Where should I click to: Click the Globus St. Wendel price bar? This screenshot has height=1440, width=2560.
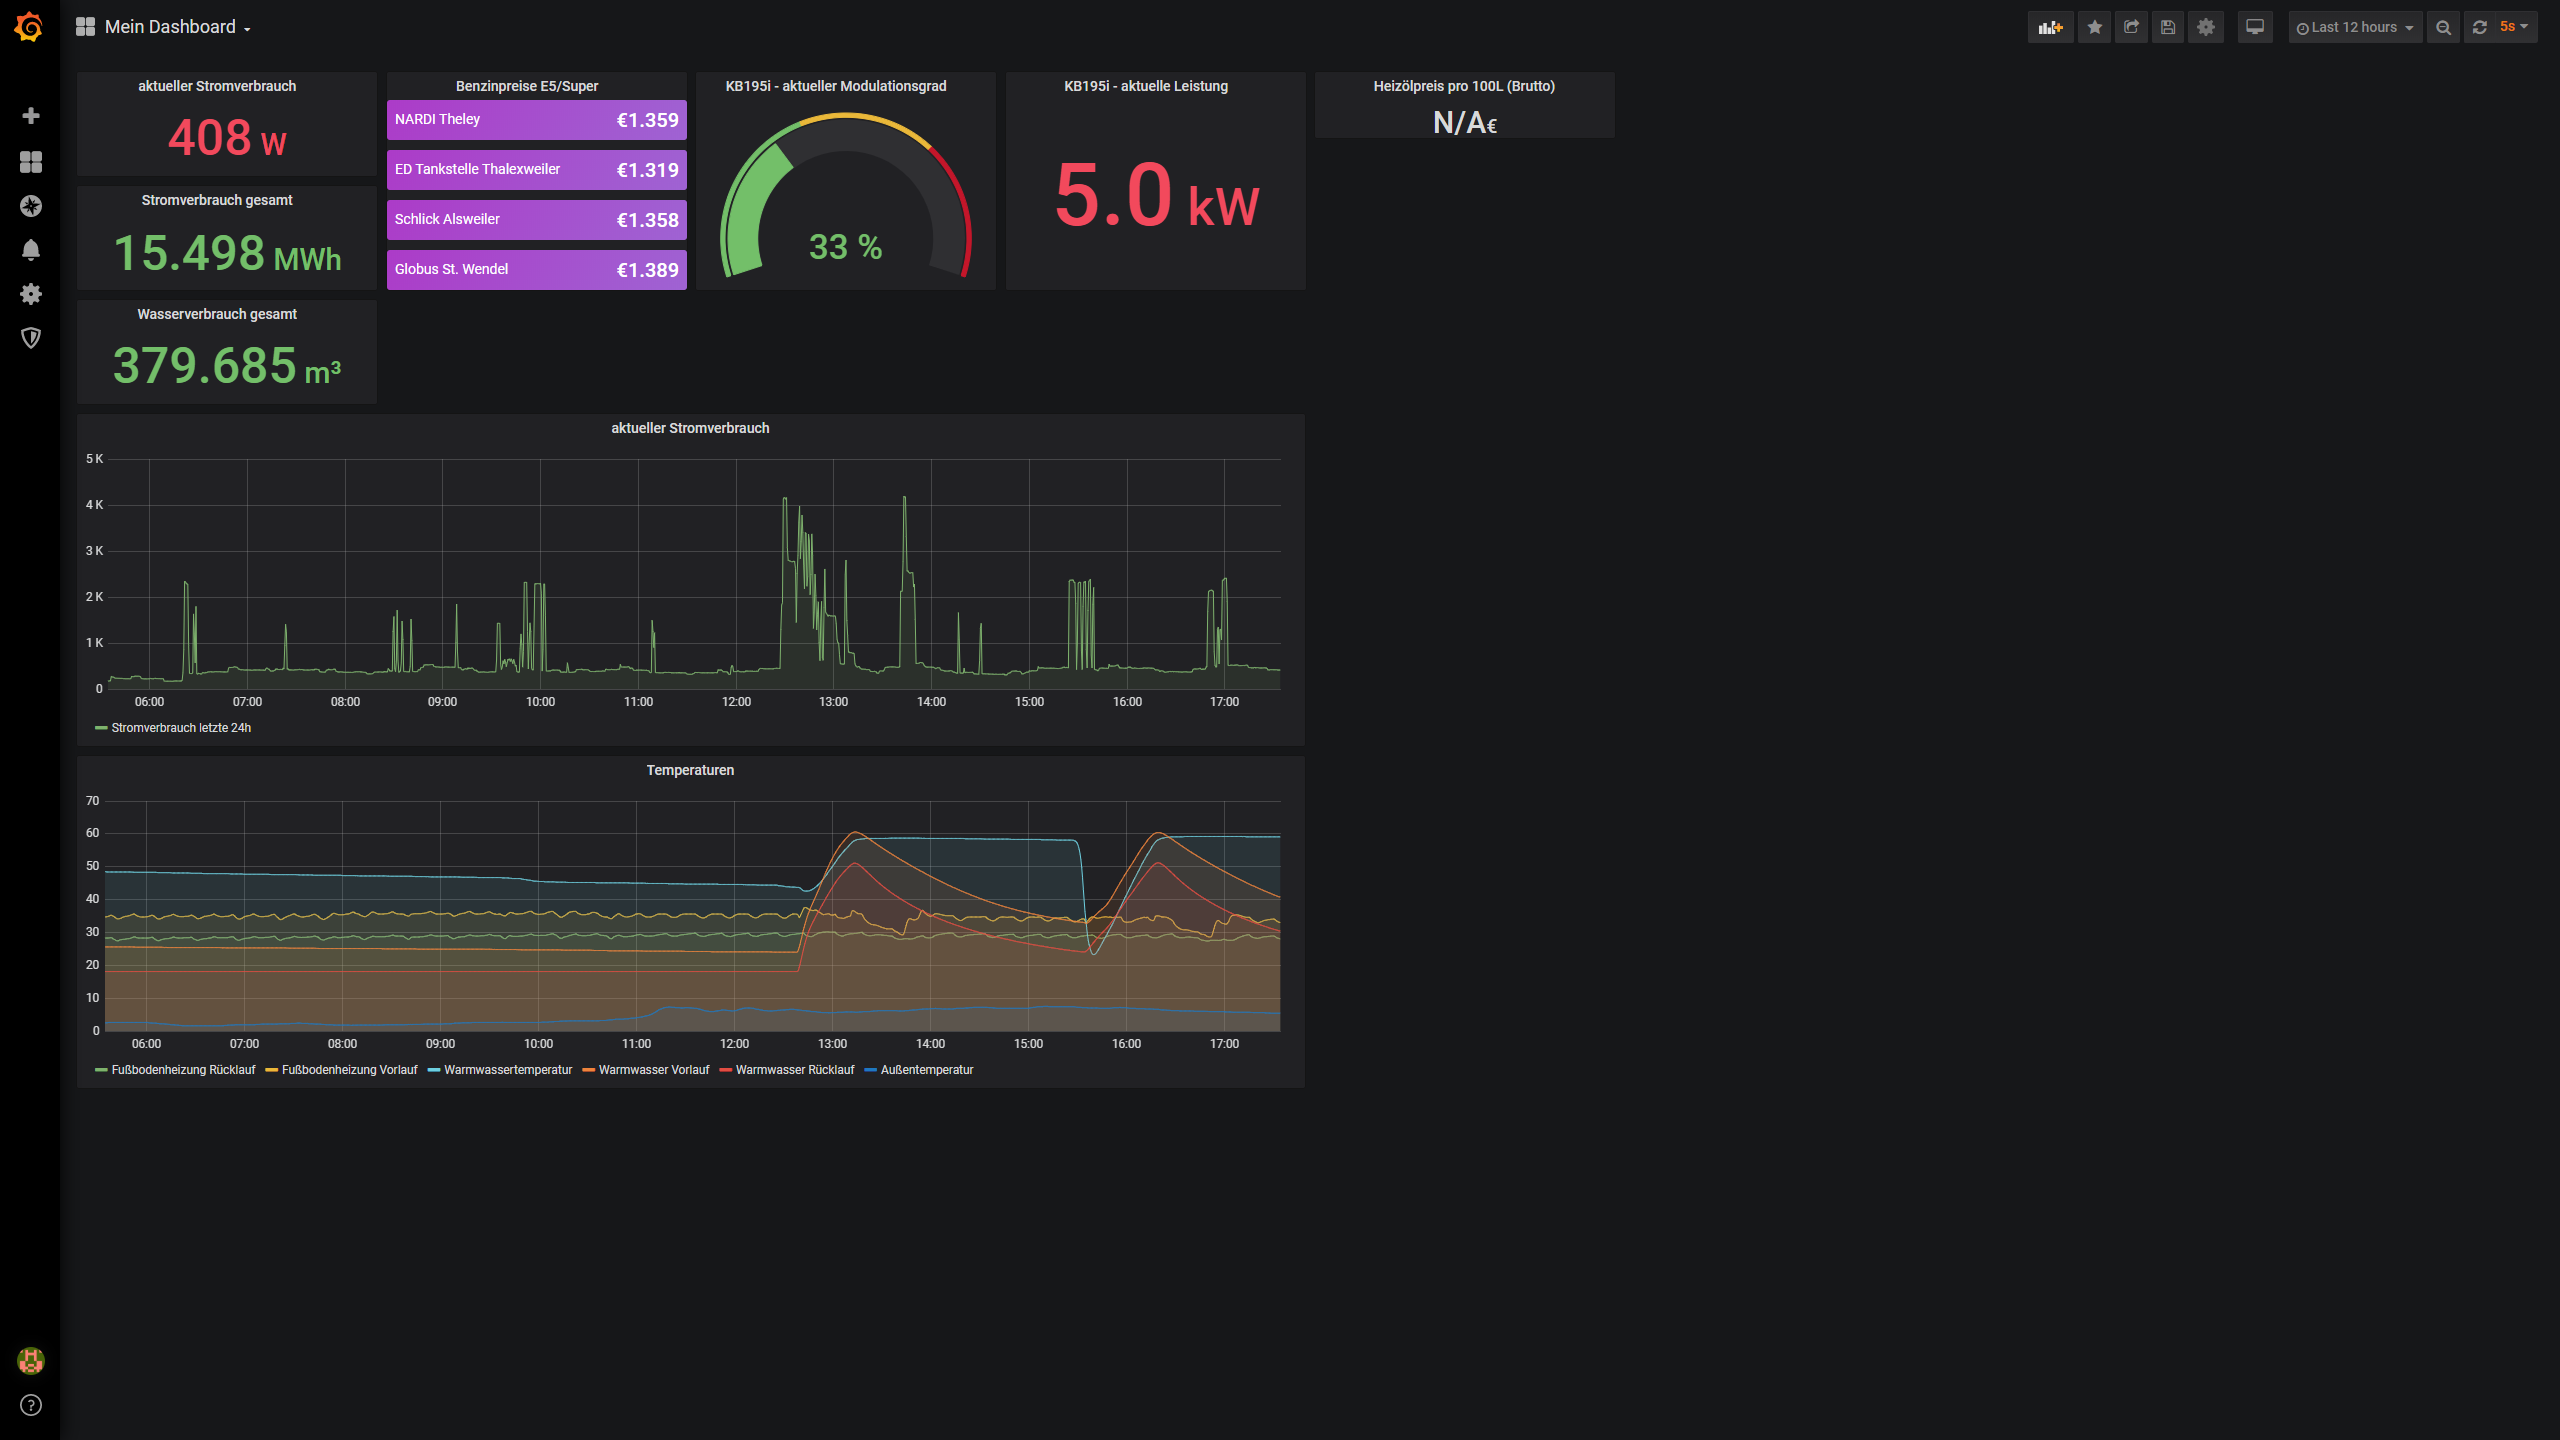click(537, 270)
